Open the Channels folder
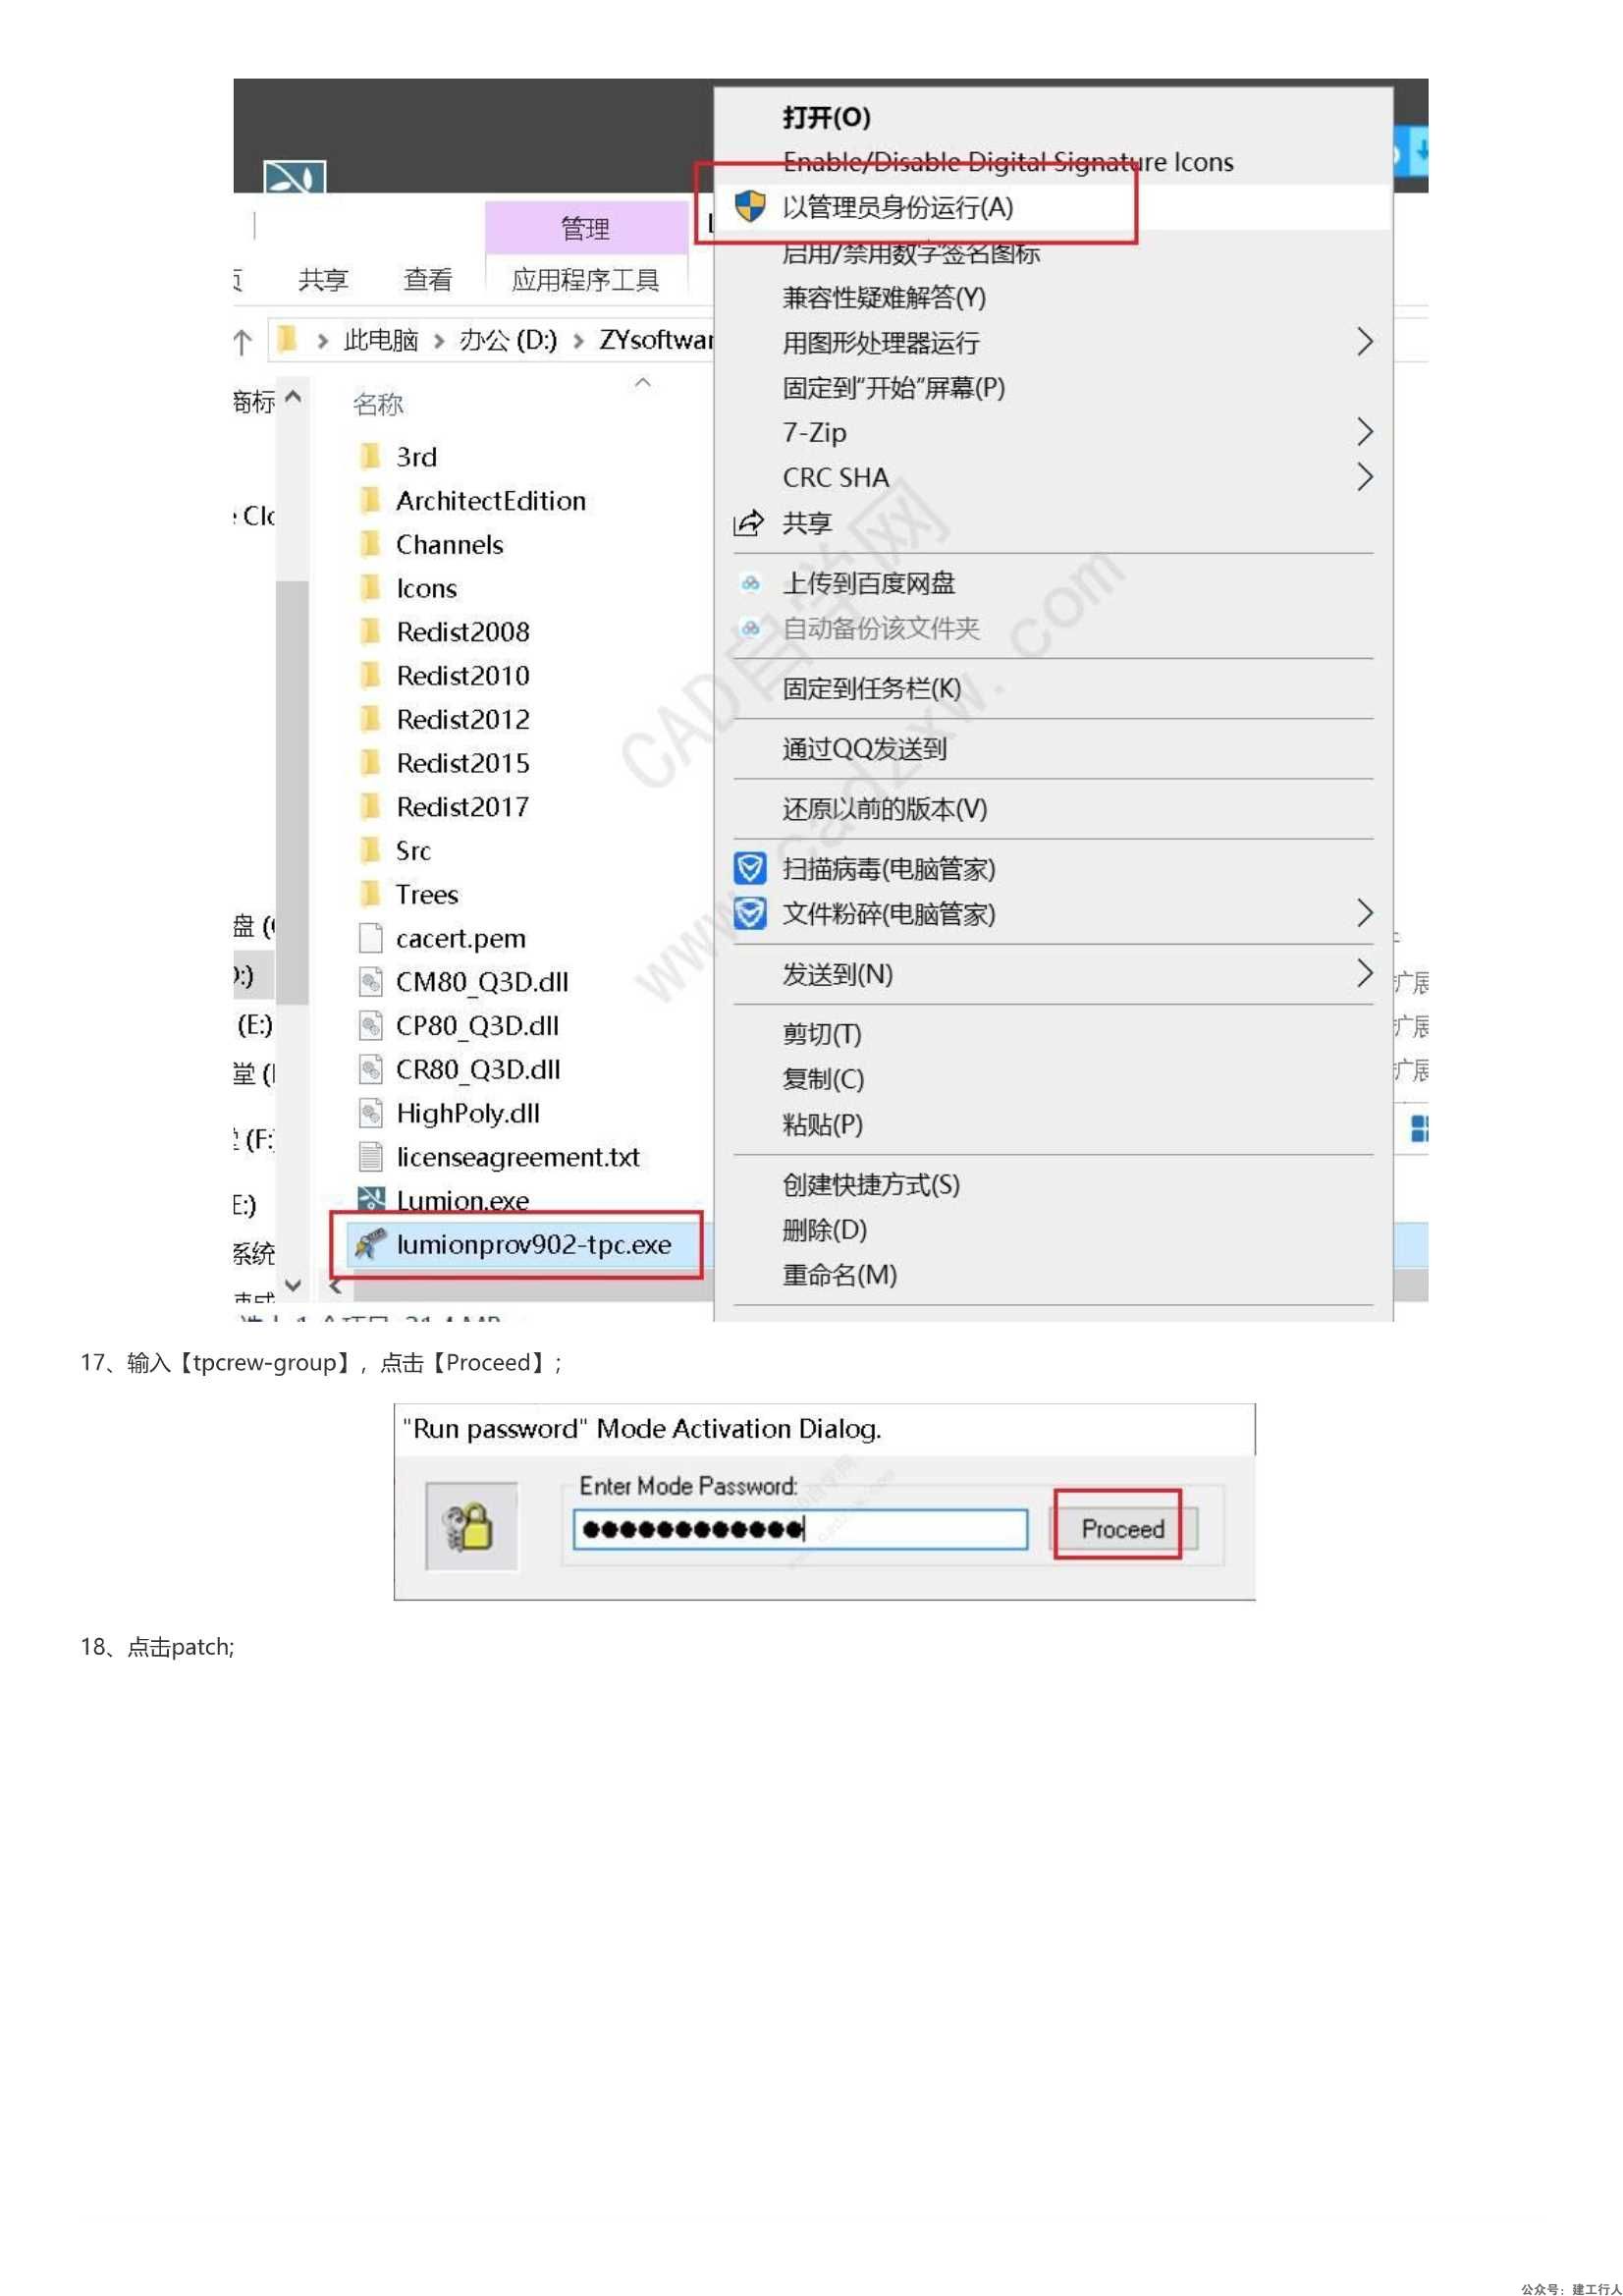 pos(449,544)
